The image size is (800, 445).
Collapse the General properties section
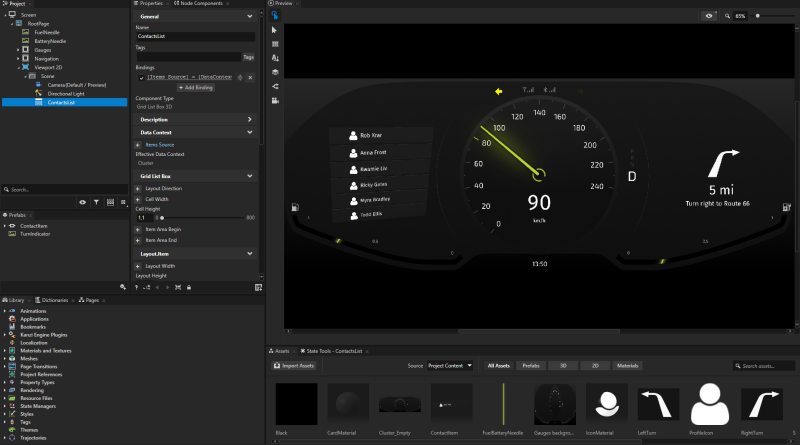click(249, 17)
